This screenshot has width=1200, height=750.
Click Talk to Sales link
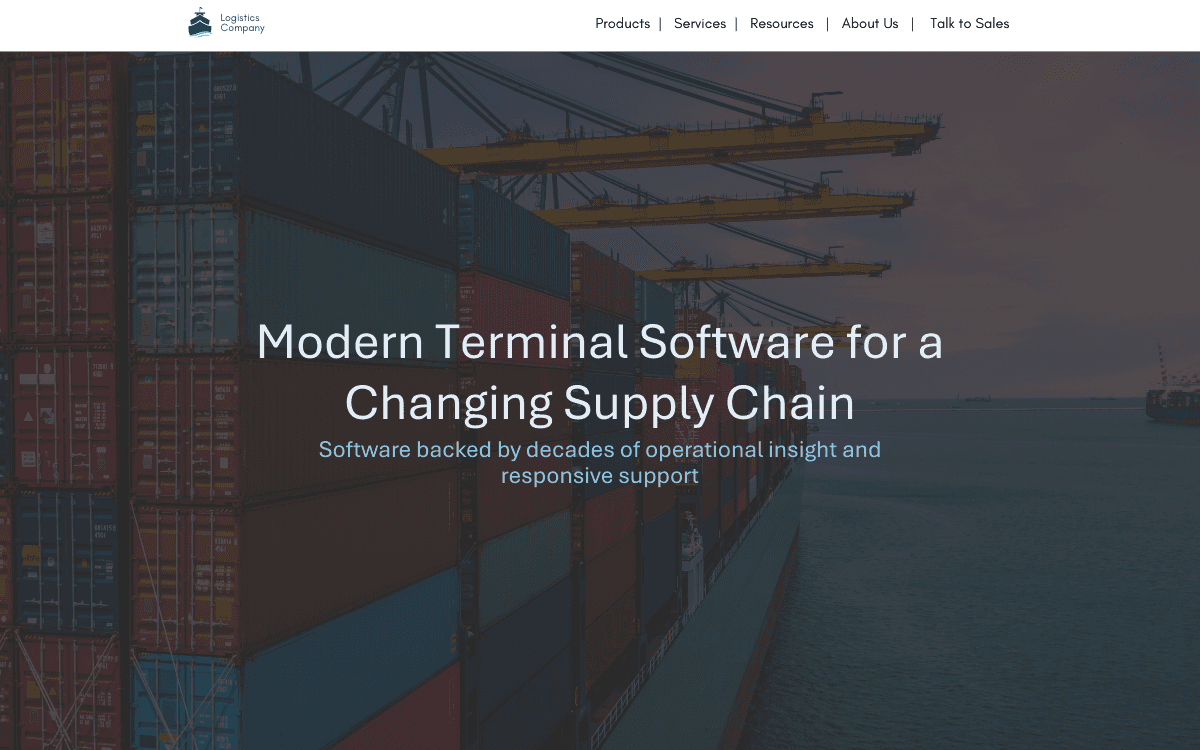coord(969,24)
